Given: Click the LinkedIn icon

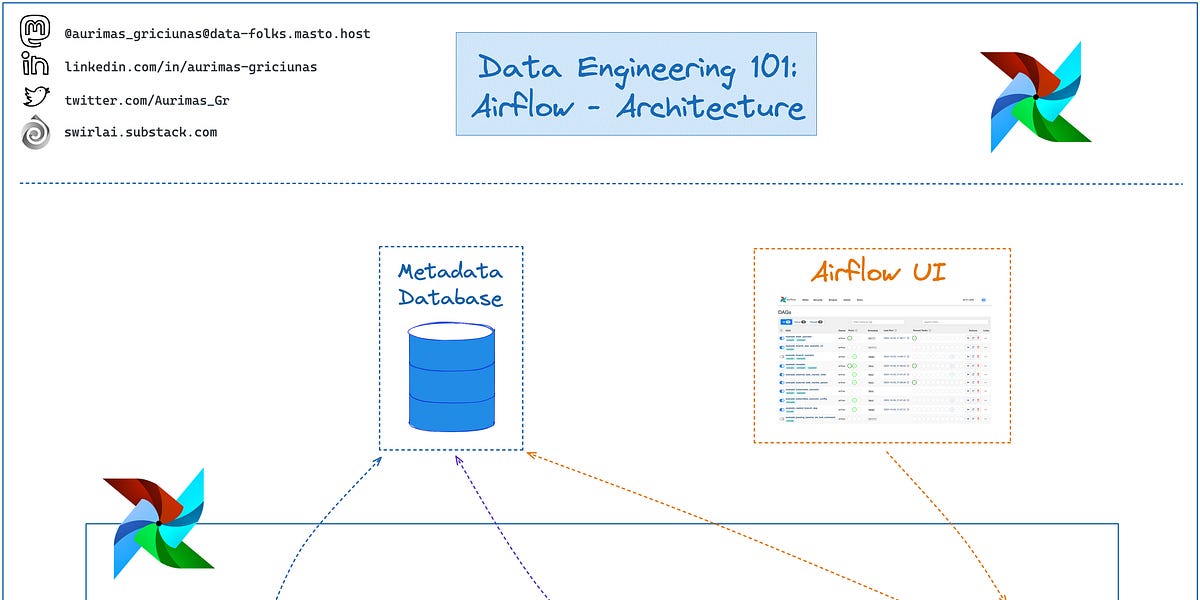Looking at the screenshot, I should [x=35, y=62].
